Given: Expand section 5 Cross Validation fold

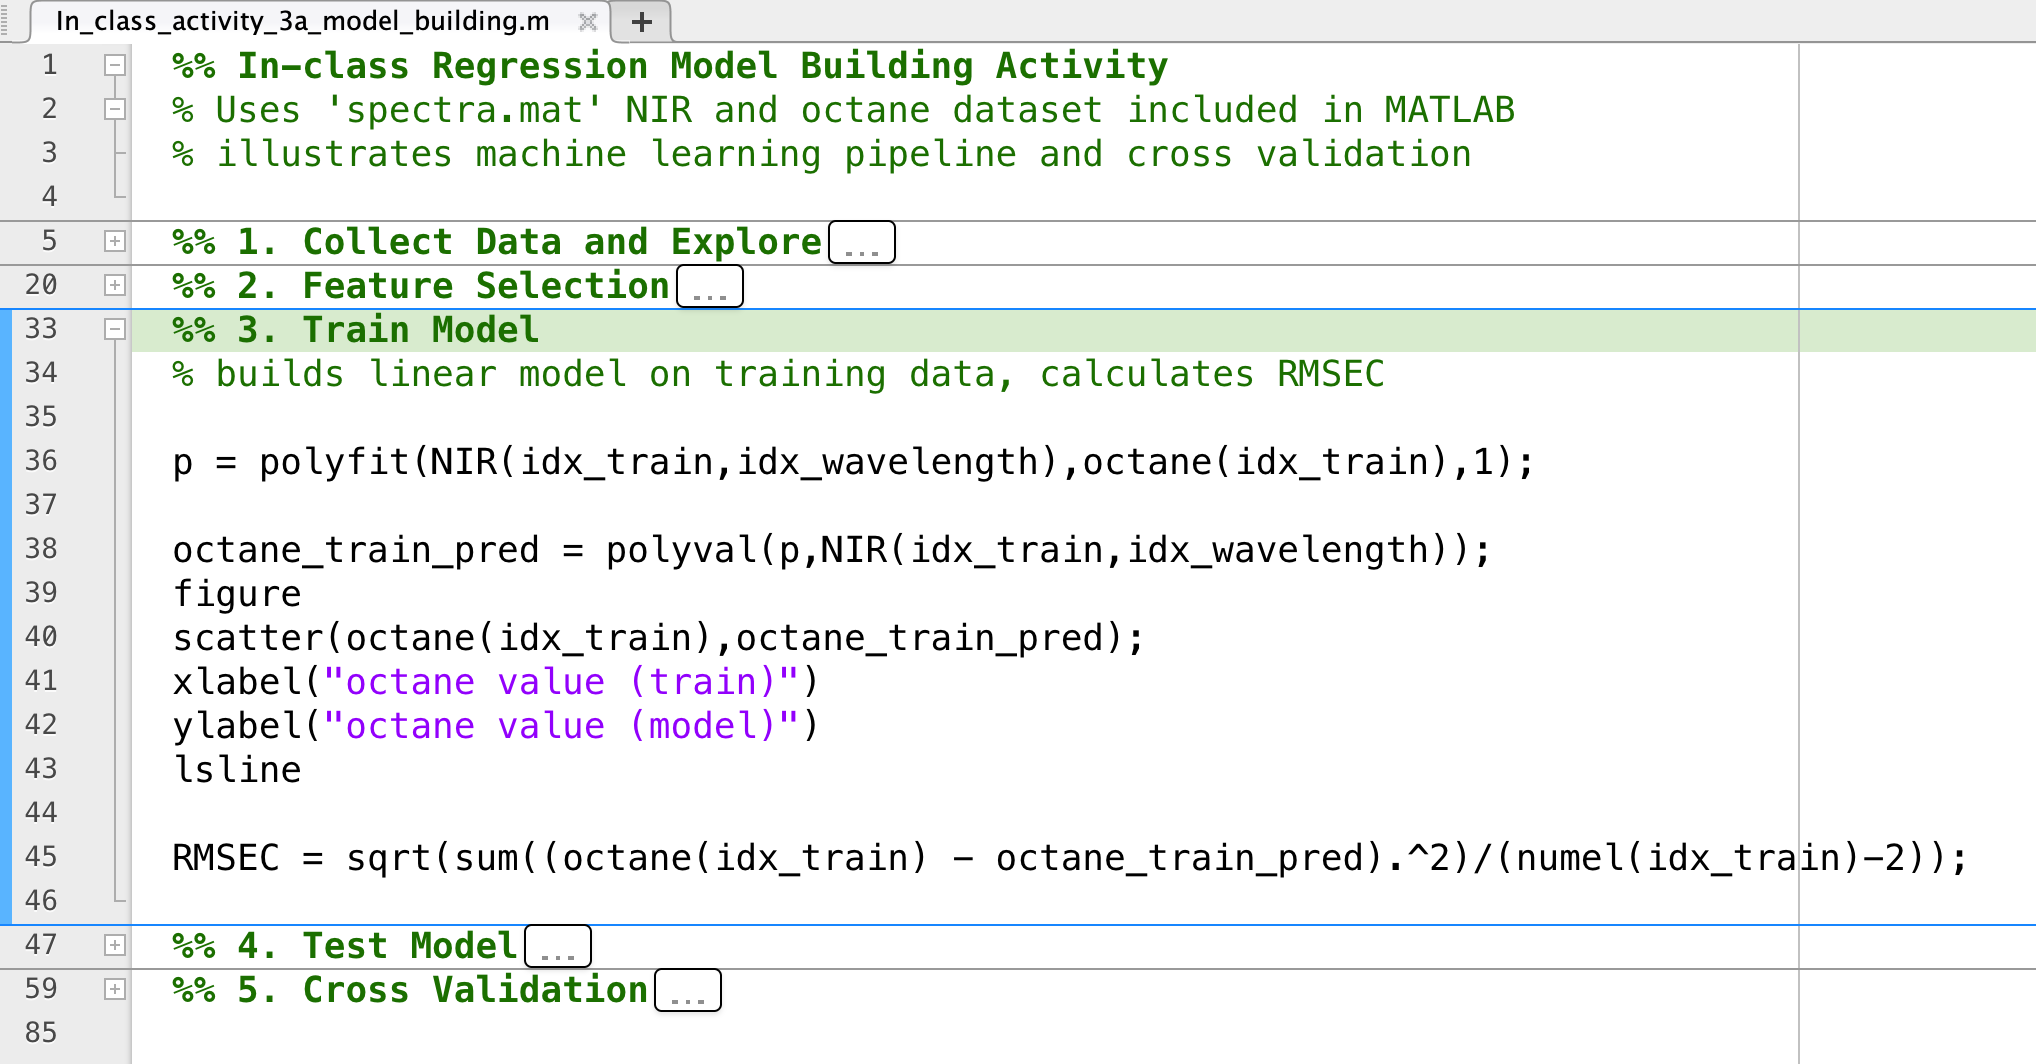Looking at the screenshot, I should click(x=115, y=990).
